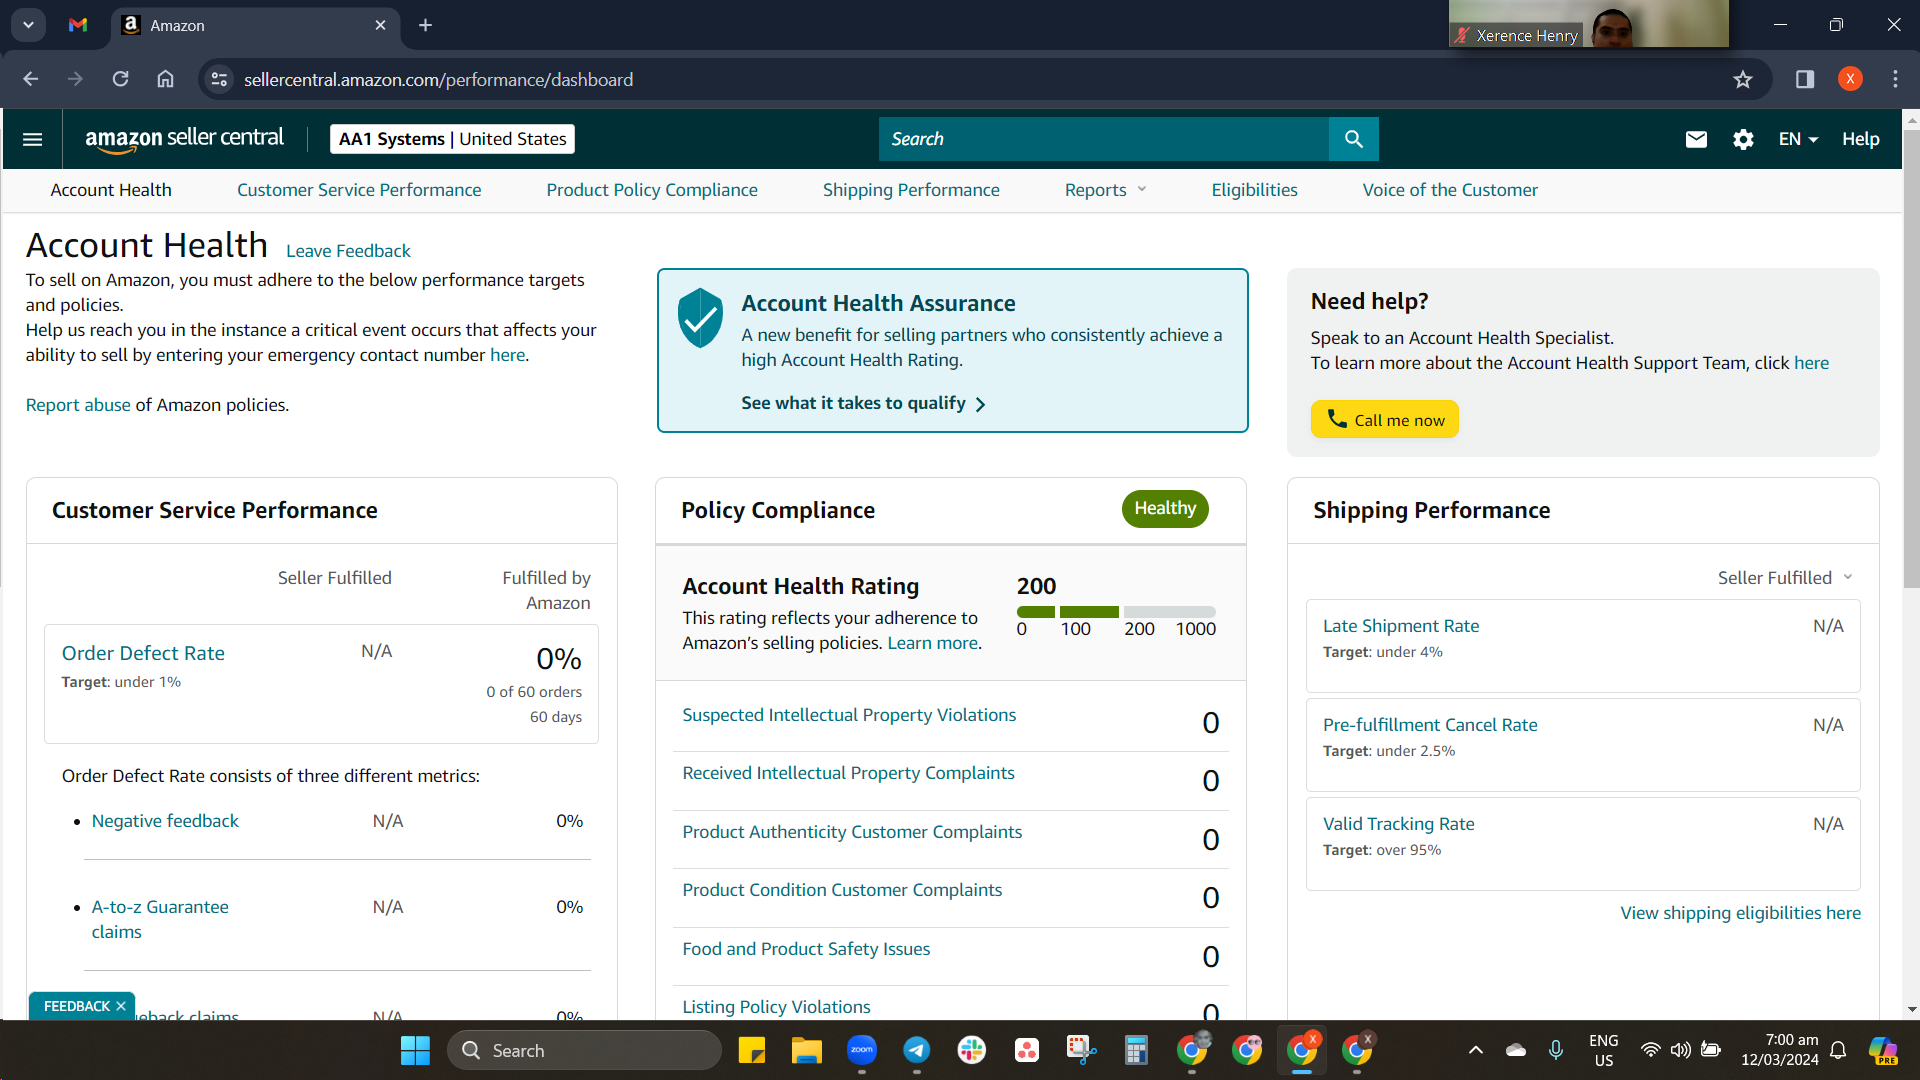The image size is (1920, 1080).
Task: Open Product Authenticity Customer Complaints
Action: tap(852, 832)
